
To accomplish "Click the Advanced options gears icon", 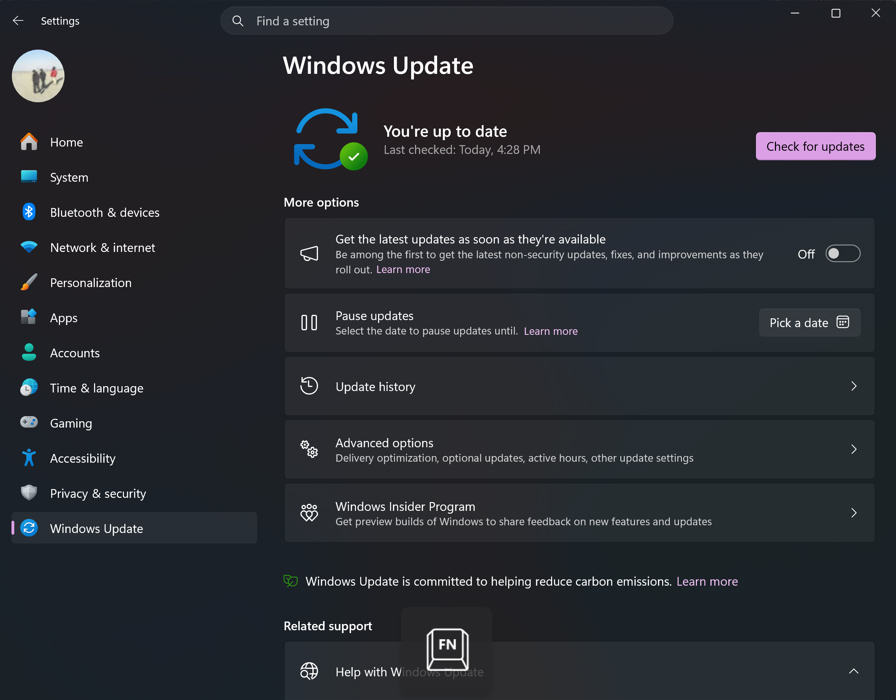I will 309,449.
